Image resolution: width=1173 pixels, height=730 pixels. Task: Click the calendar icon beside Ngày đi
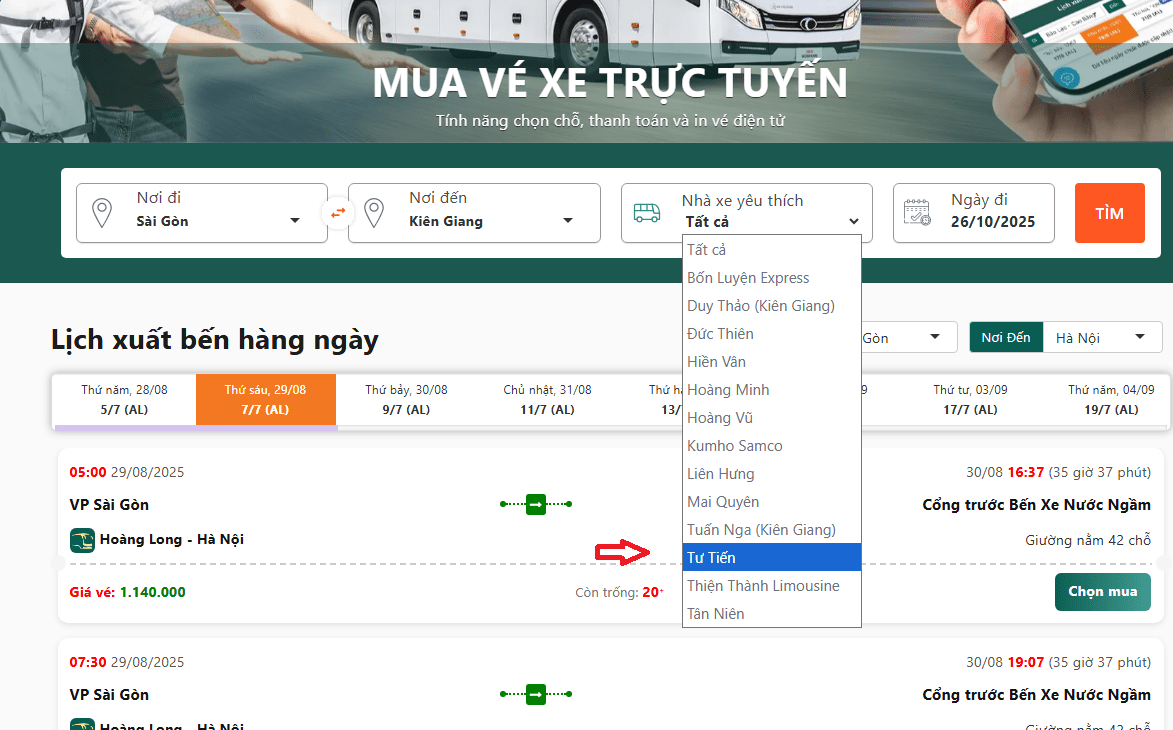pos(917,213)
